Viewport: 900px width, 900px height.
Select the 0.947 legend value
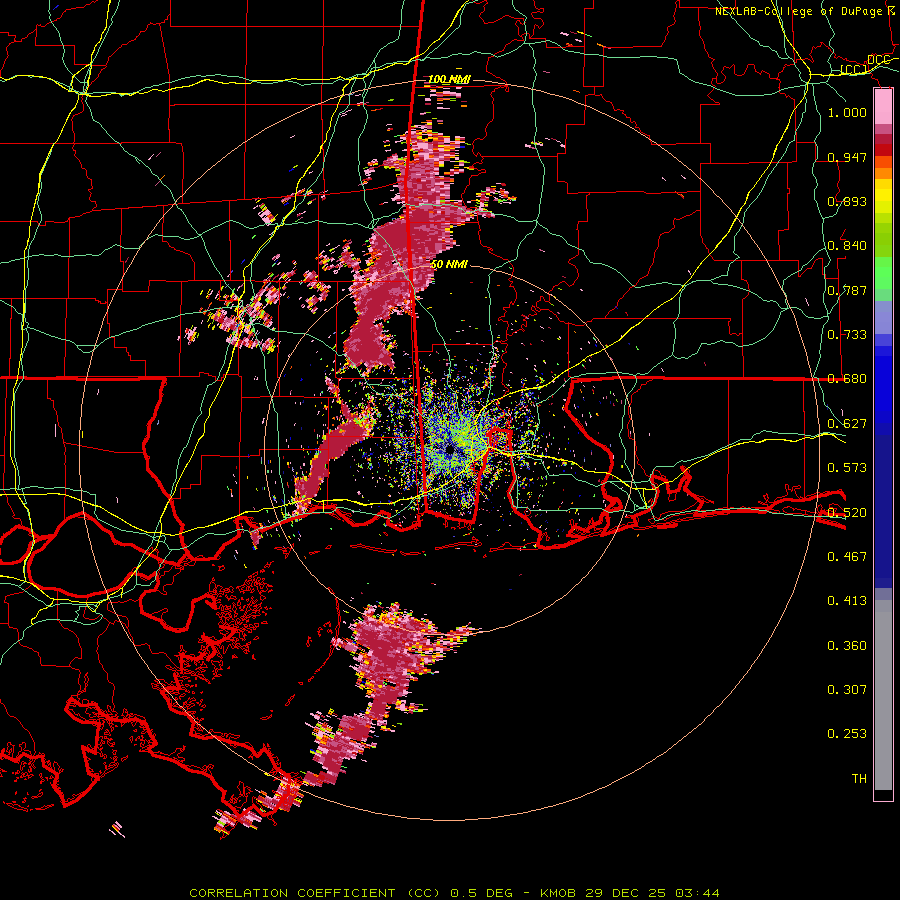pyautogui.click(x=847, y=157)
